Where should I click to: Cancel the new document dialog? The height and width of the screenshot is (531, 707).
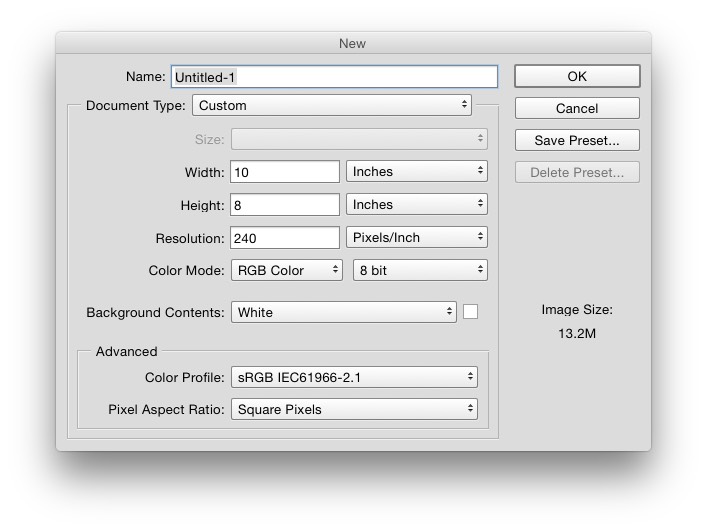click(x=577, y=108)
